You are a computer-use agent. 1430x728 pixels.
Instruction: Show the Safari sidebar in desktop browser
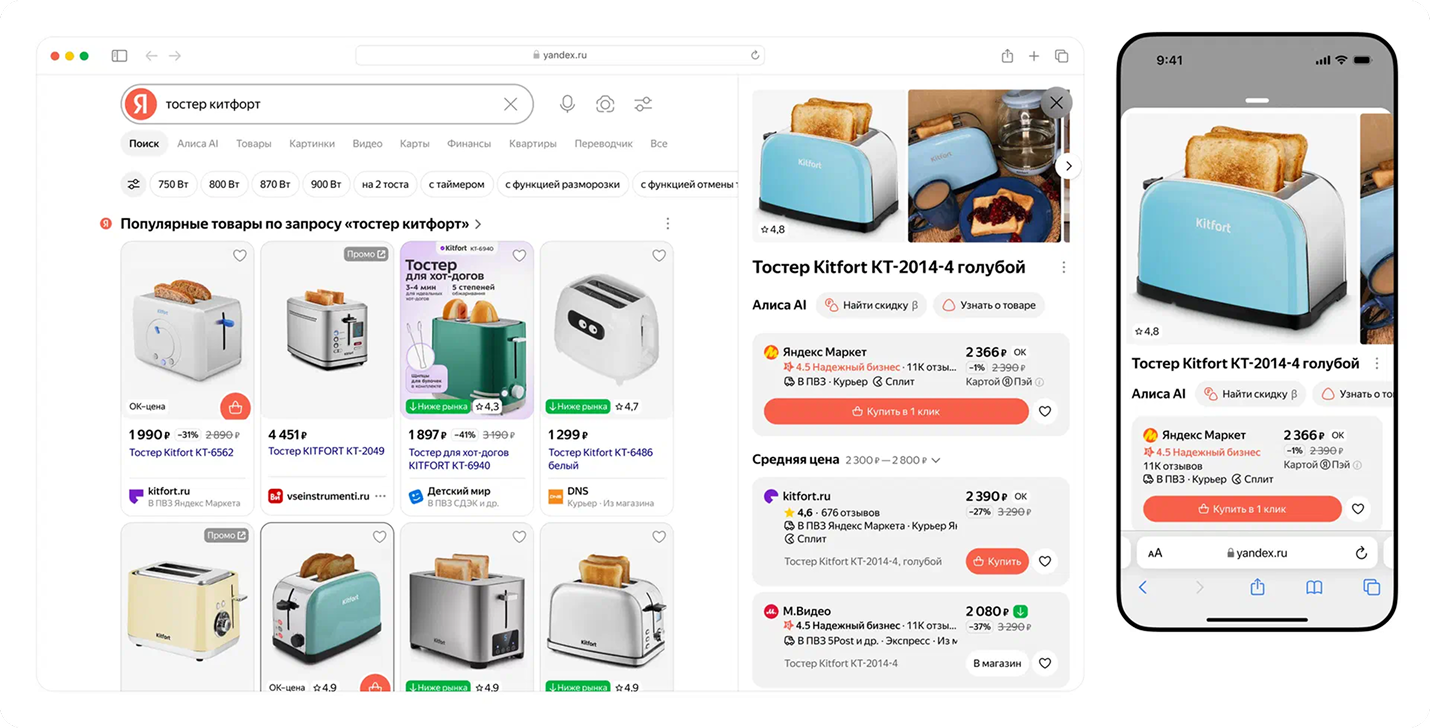tap(119, 56)
